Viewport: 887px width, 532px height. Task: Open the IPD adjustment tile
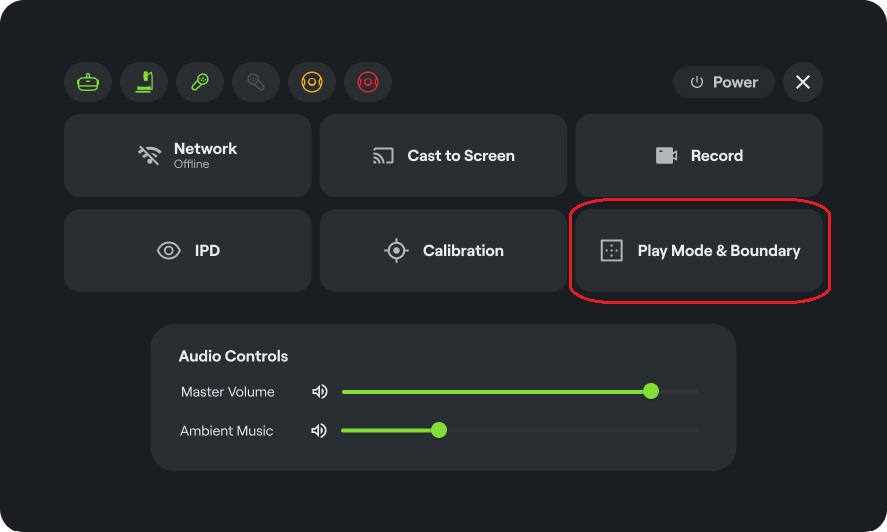188,251
